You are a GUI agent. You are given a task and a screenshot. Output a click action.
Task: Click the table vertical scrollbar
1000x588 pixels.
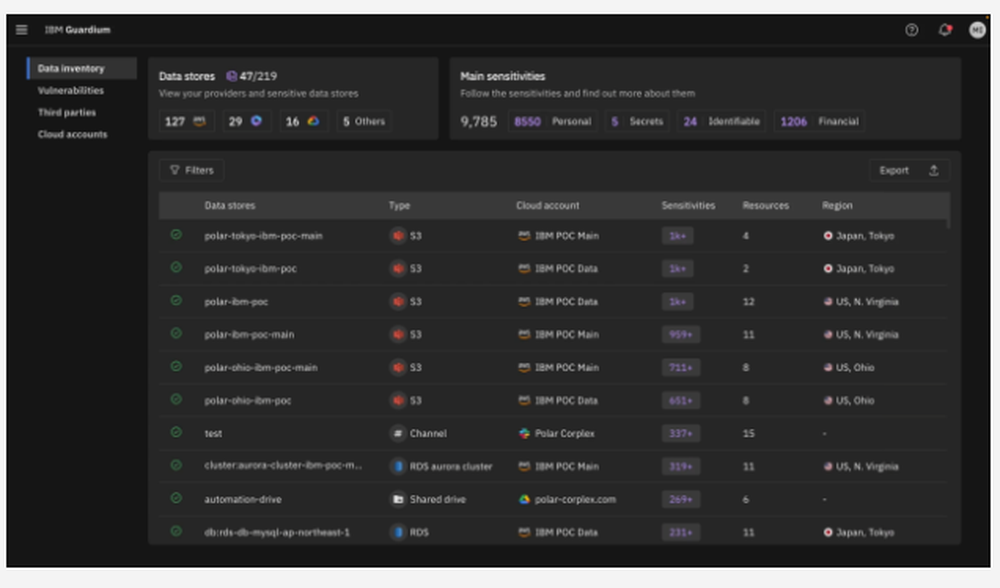coord(949,210)
